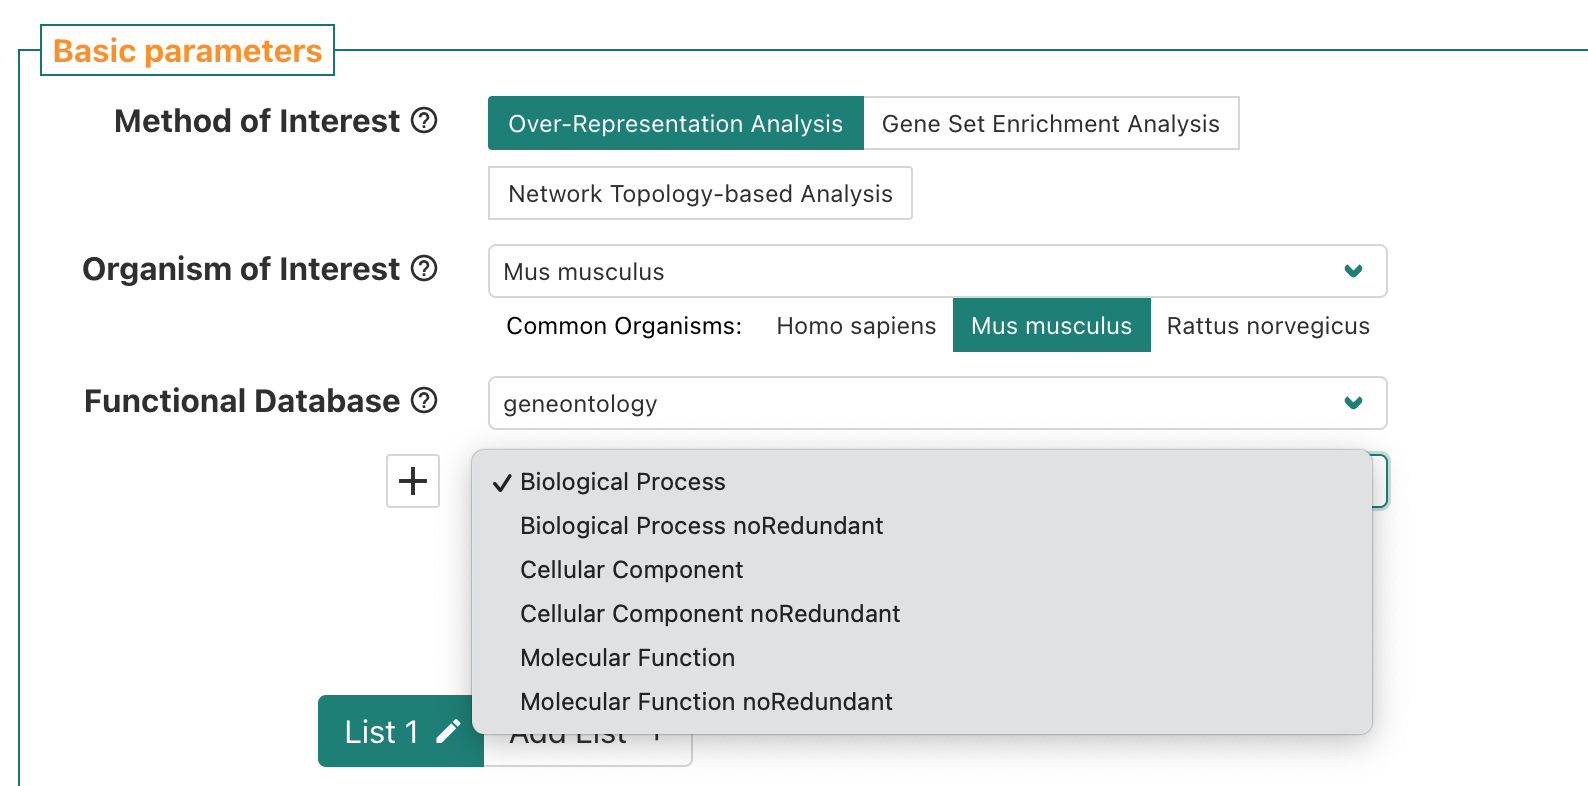Switch to the List 1 tab
The width and height of the screenshot is (1588, 786).
point(382,732)
